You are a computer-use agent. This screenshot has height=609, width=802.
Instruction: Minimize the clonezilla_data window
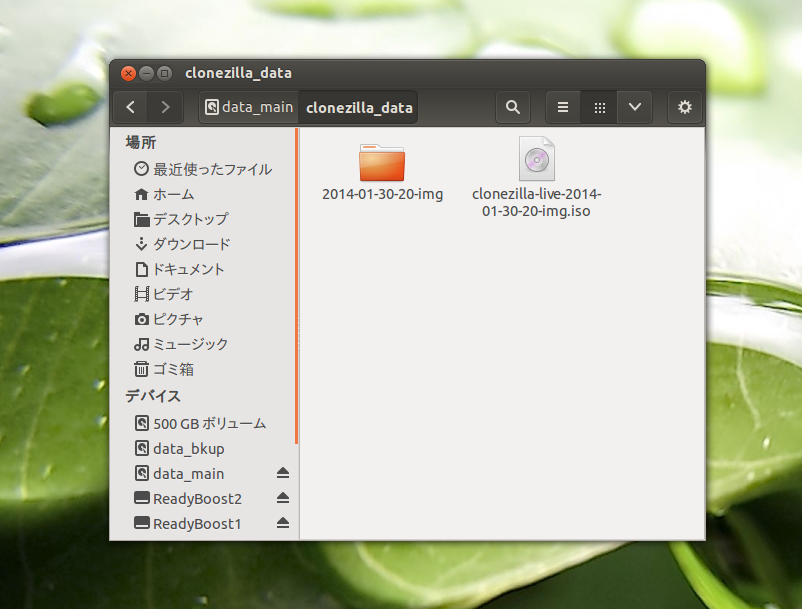point(146,74)
